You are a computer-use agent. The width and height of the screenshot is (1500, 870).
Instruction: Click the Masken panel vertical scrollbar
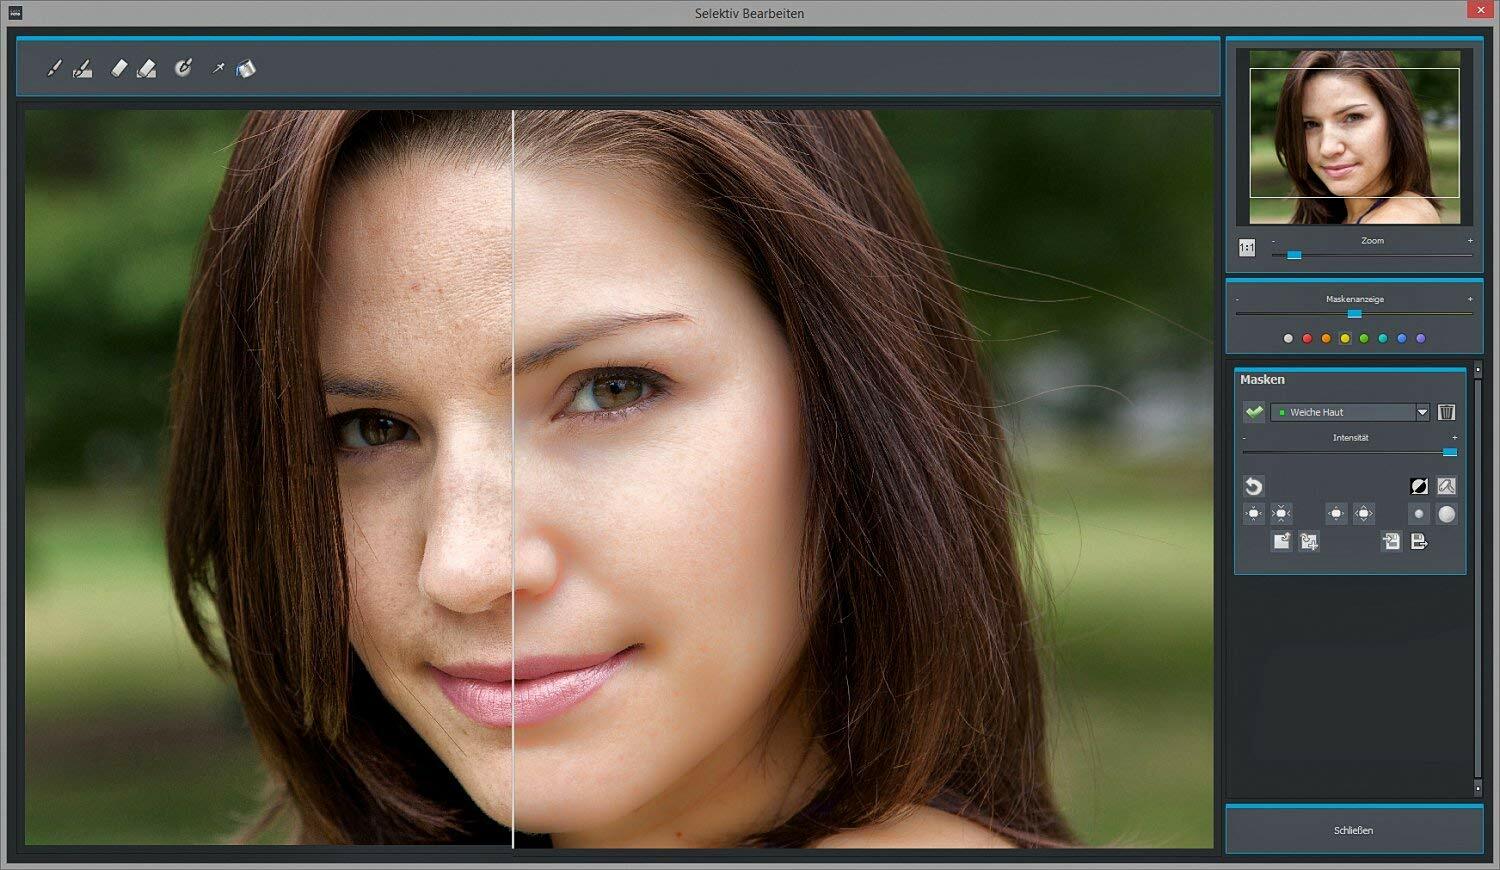pyautogui.click(x=1477, y=580)
